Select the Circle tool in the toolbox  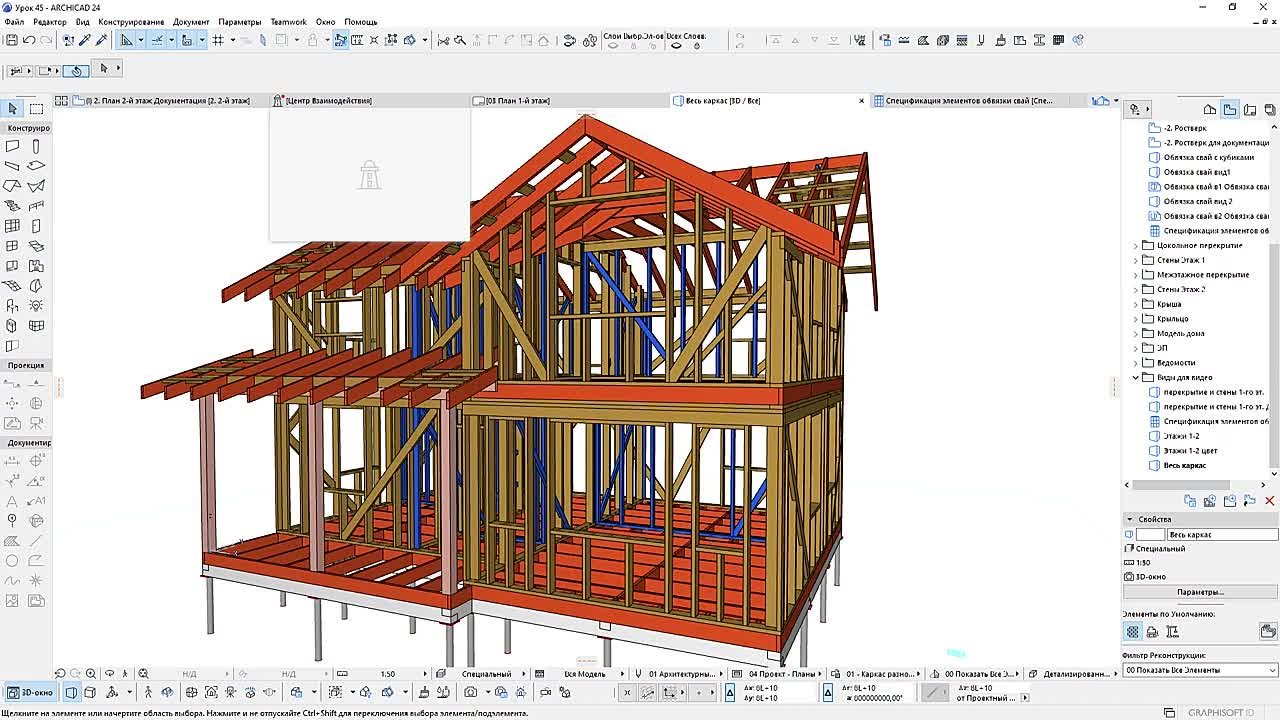(13, 561)
